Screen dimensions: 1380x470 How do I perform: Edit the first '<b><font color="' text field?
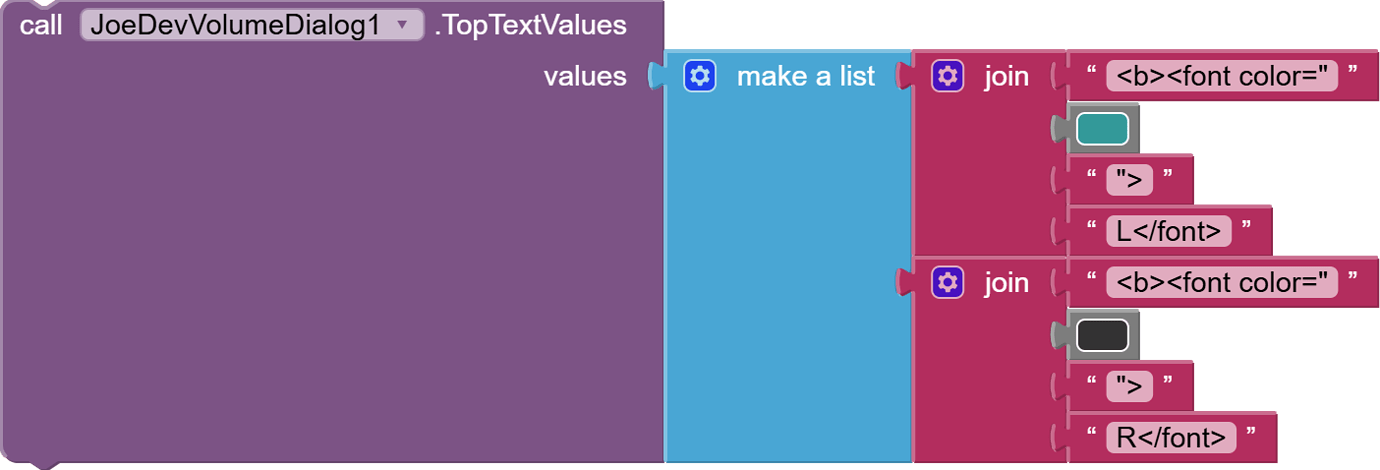[1222, 76]
